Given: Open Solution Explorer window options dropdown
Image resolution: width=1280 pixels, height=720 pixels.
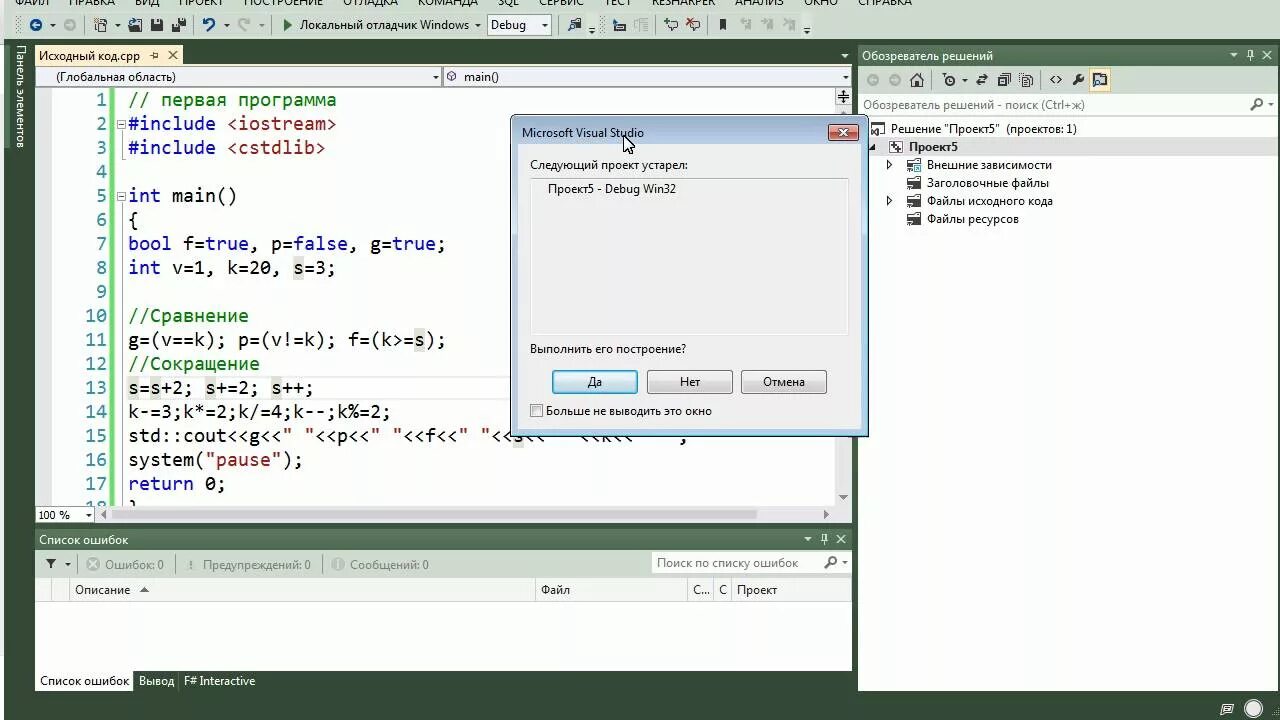Looking at the screenshot, I should click(1236, 56).
